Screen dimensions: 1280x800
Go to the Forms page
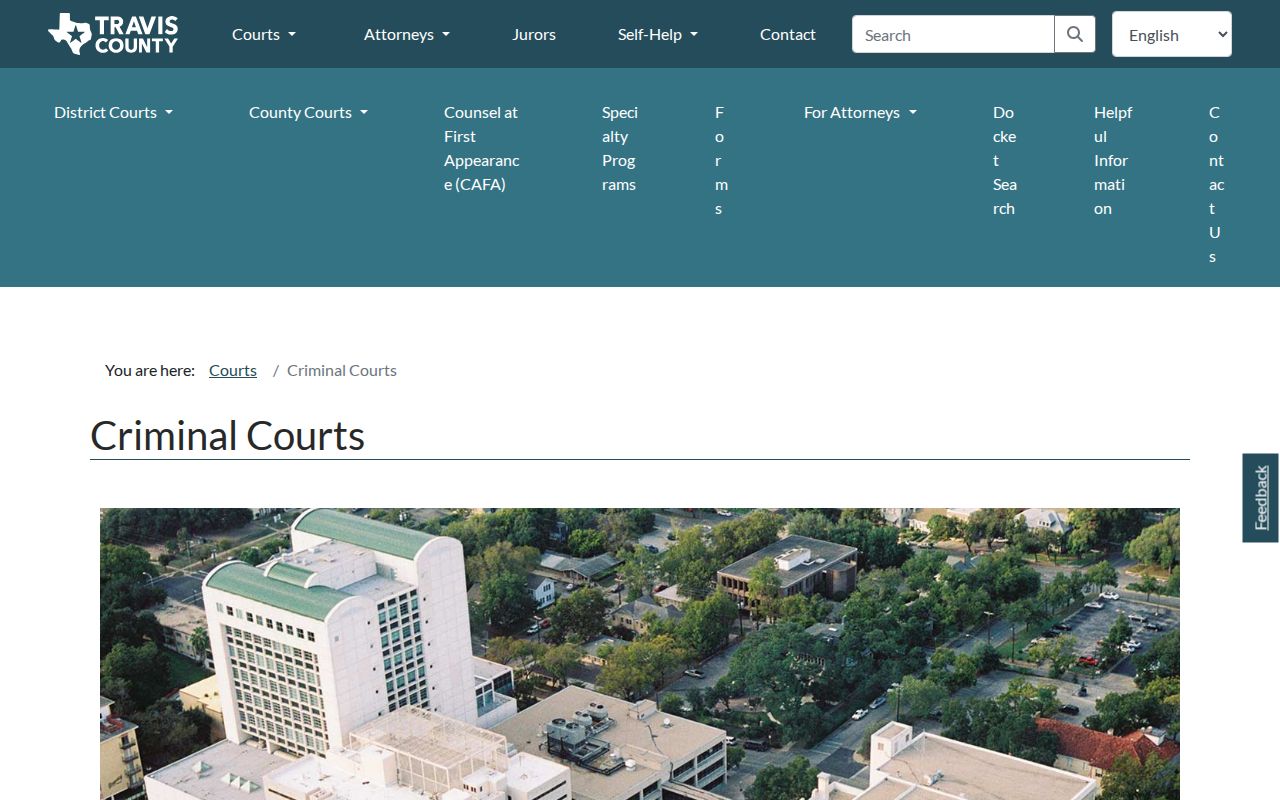point(720,160)
